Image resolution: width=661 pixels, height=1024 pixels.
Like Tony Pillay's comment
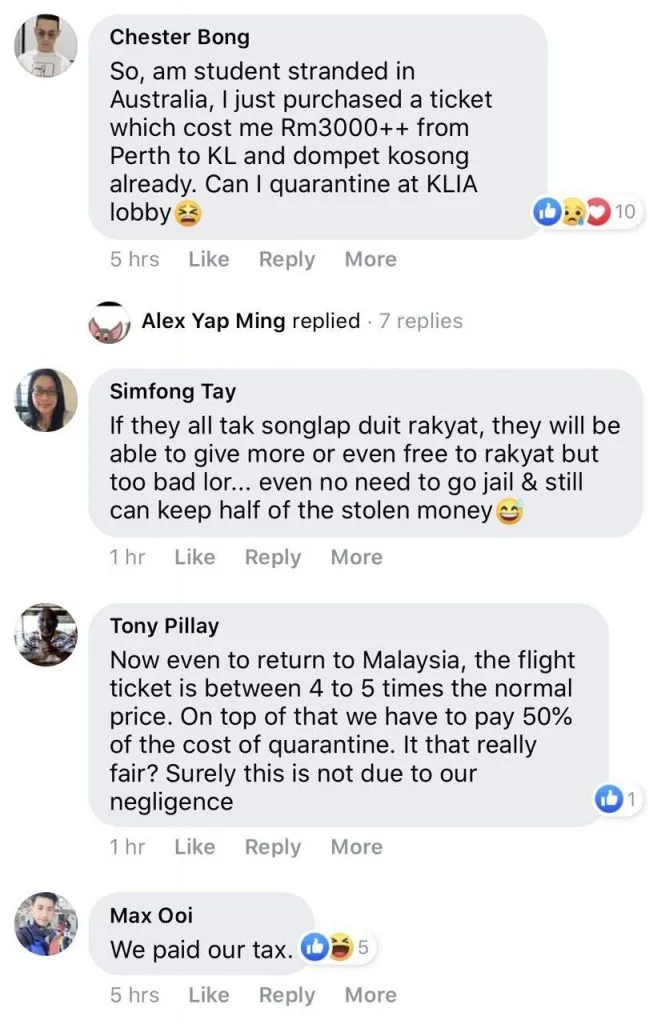[194, 847]
